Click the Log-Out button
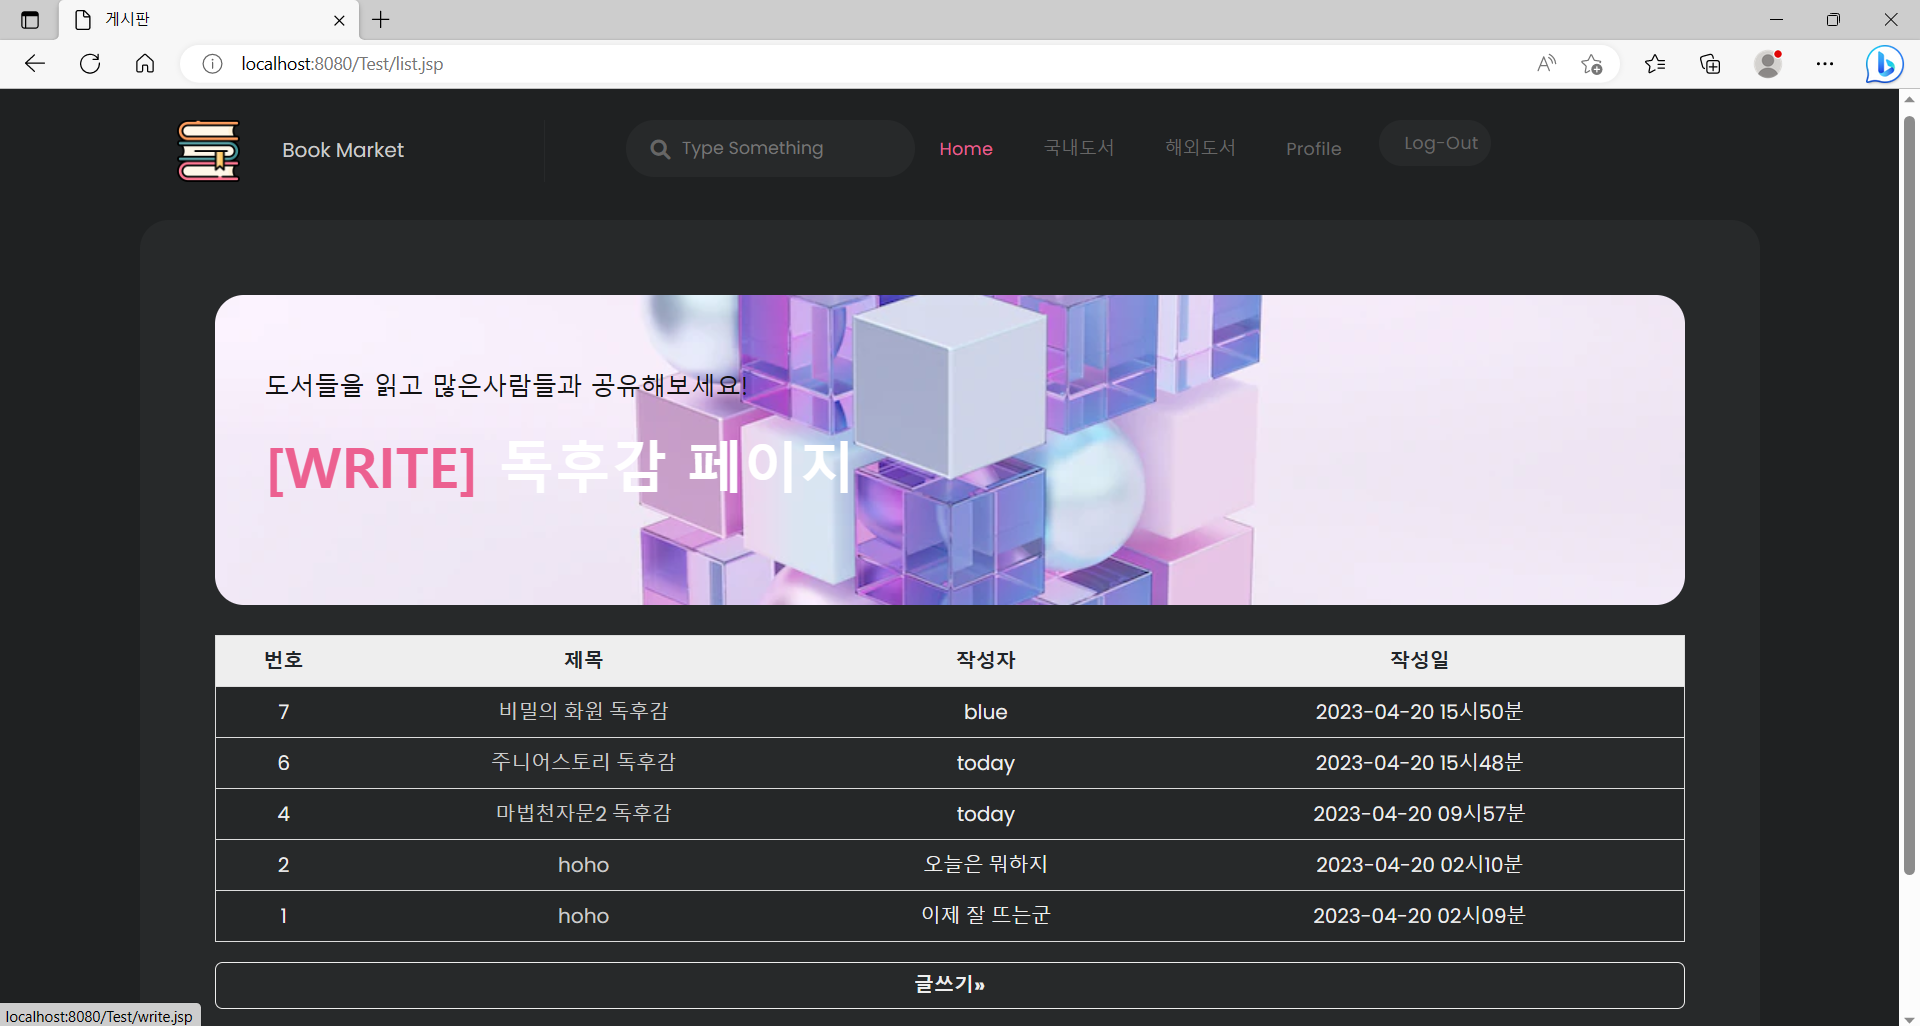Screen dimensions: 1920x1026 coord(1441,143)
